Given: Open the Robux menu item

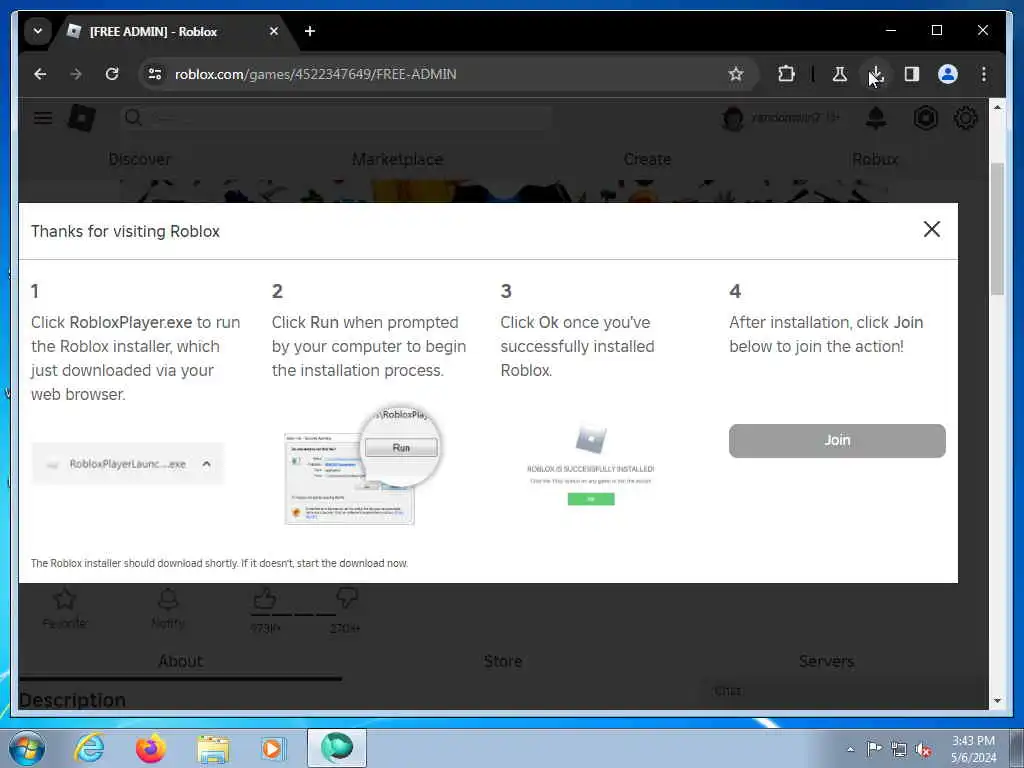Looking at the screenshot, I should click(x=875, y=159).
